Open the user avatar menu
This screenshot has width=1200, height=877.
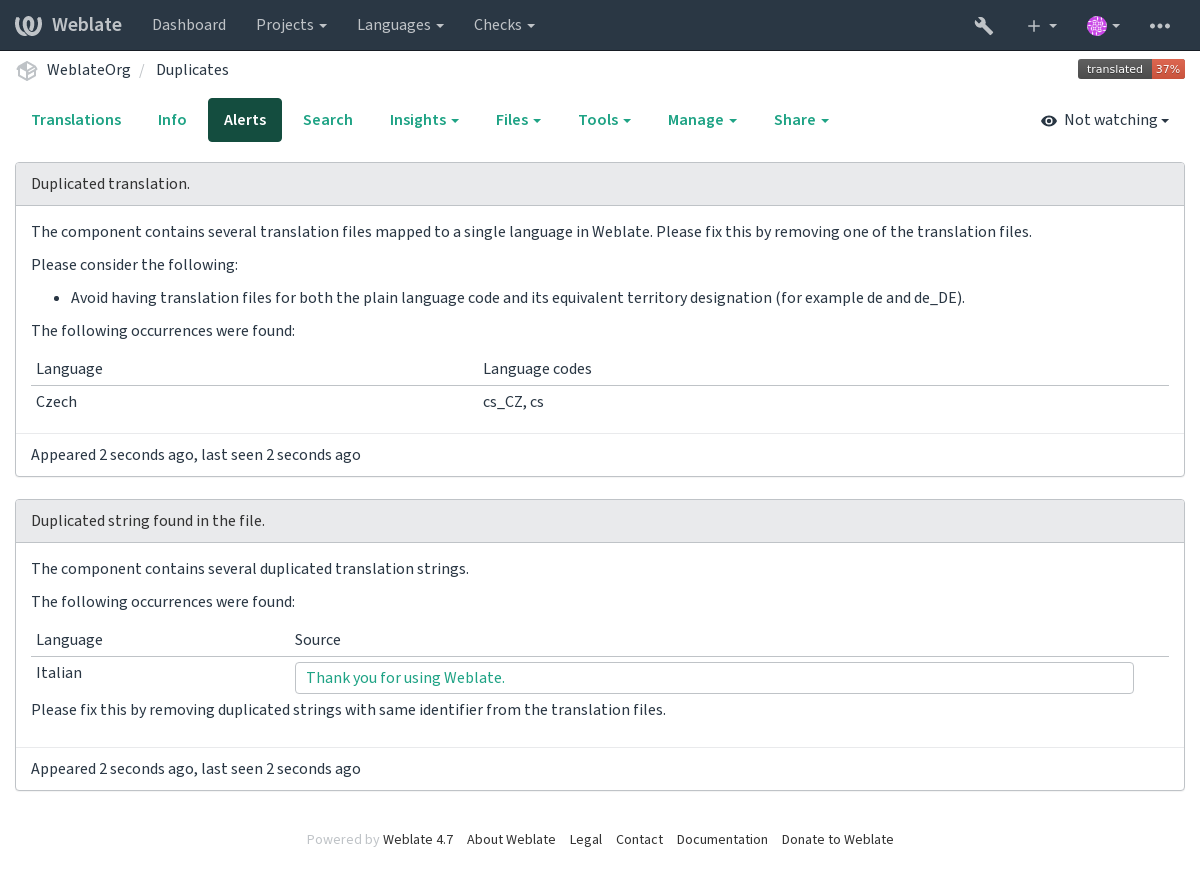(1103, 25)
